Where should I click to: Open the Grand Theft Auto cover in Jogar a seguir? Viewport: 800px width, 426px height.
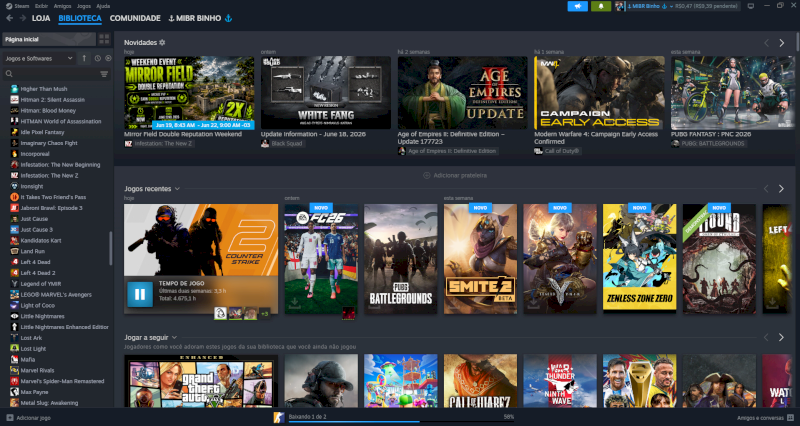[201, 381]
